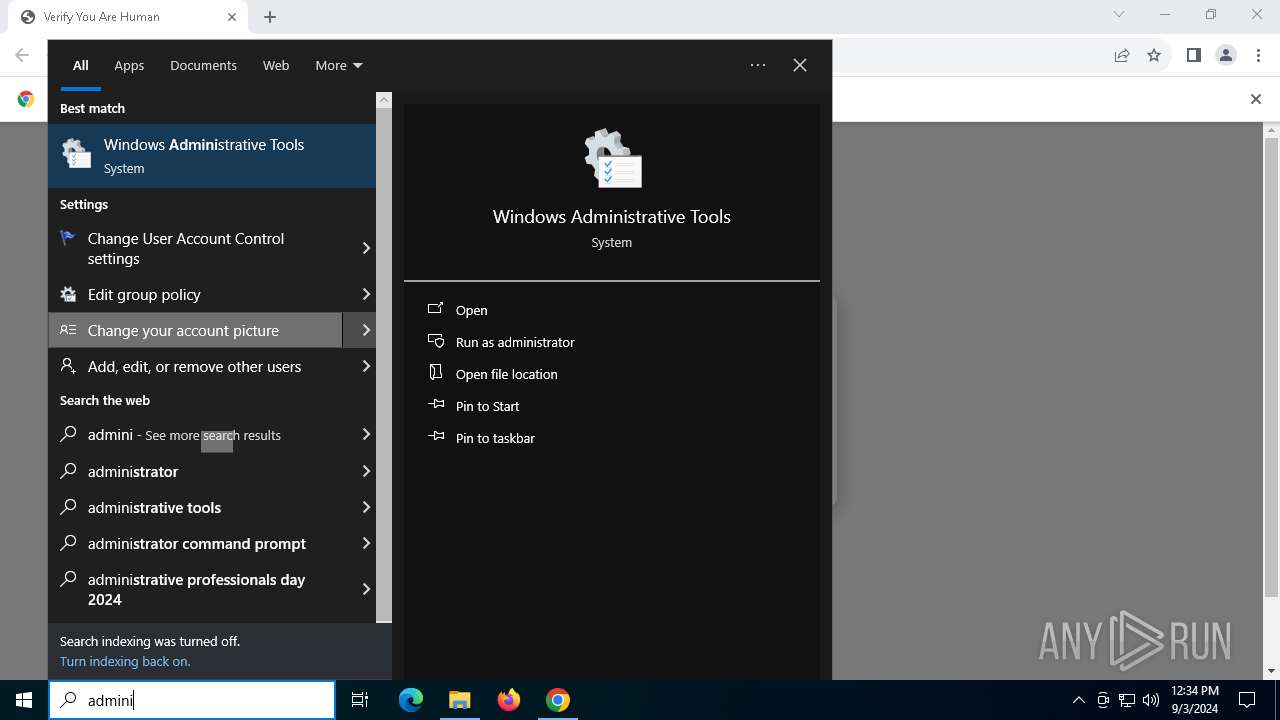The image size is (1280, 720).
Task: Open Change User Account Control settings
Action: (195, 248)
